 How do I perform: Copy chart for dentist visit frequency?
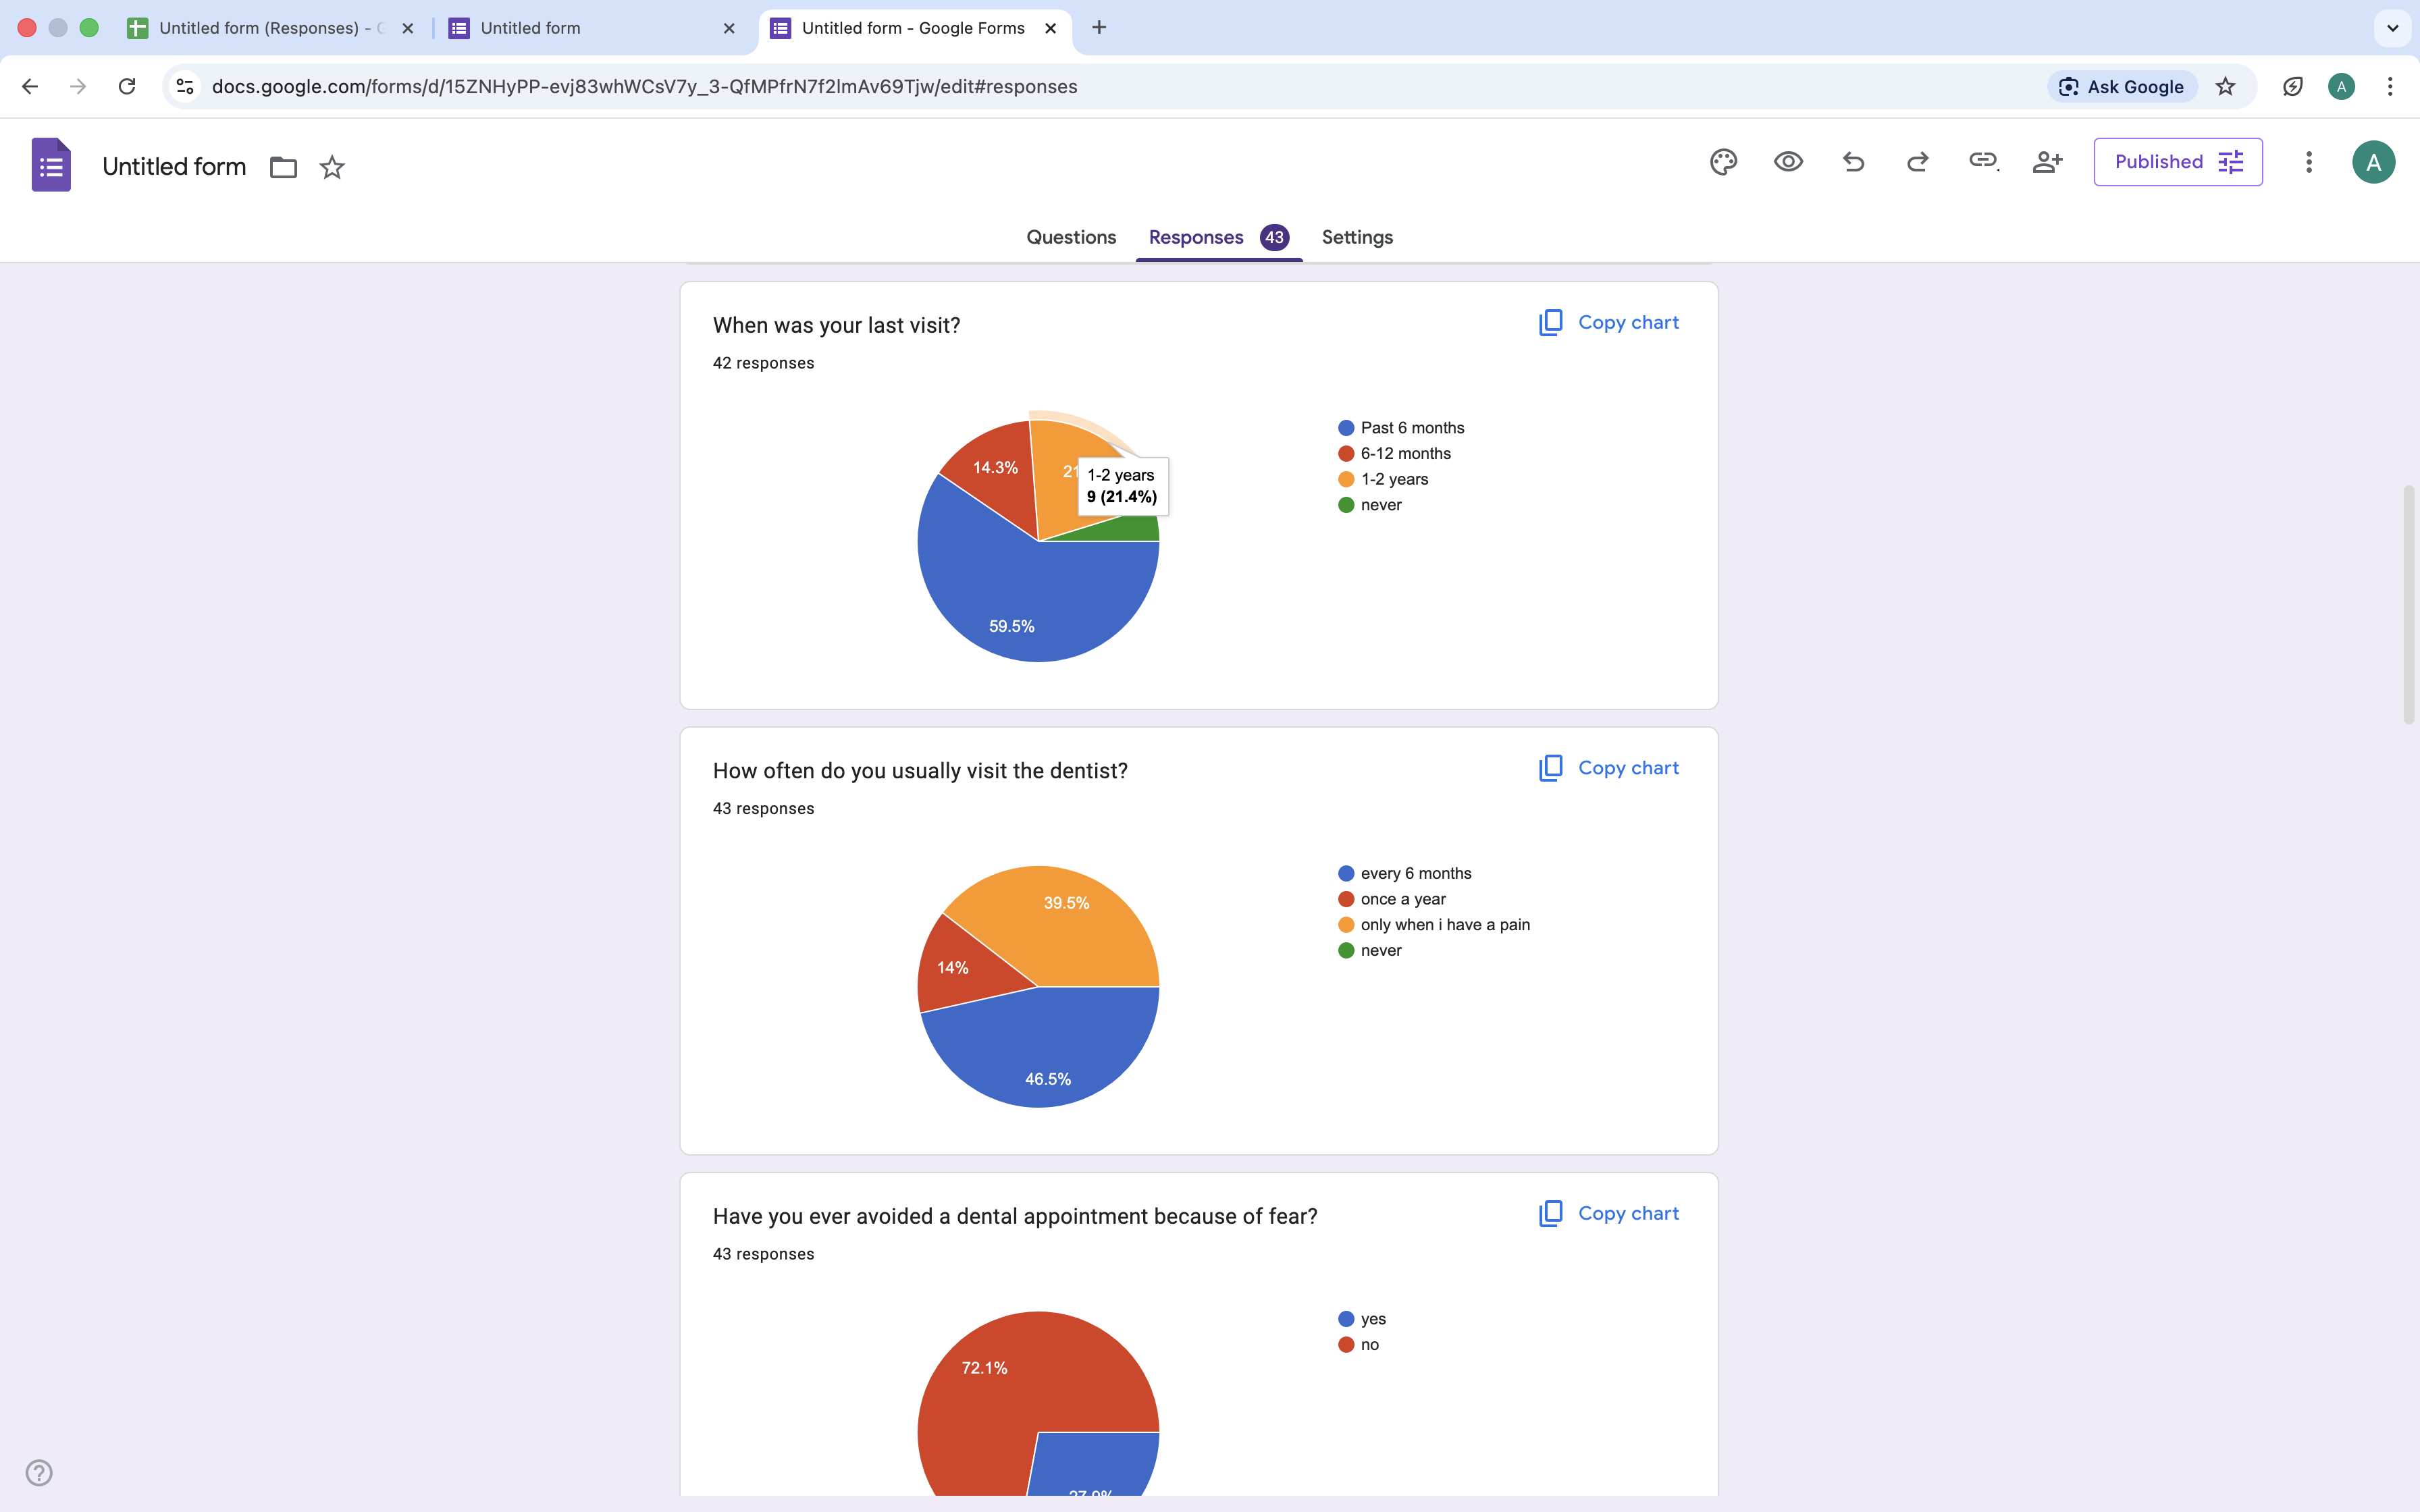pyautogui.click(x=1608, y=768)
